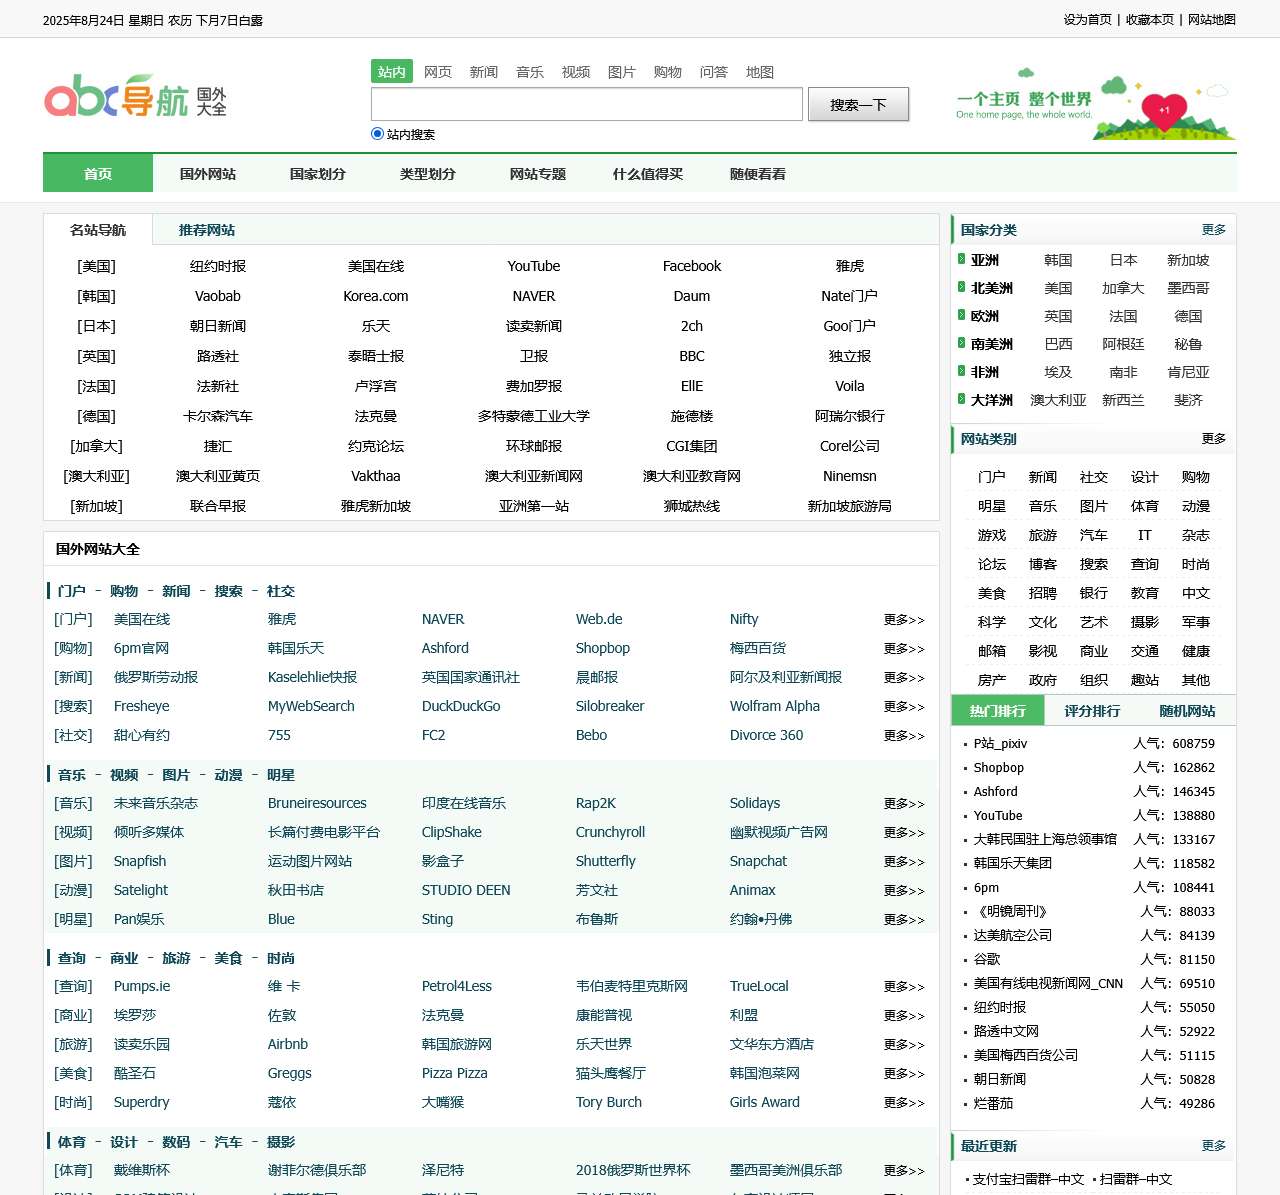Switch to 随机网站 ranking tab
Screen dimensions: 1280x1195
click(1187, 711)
